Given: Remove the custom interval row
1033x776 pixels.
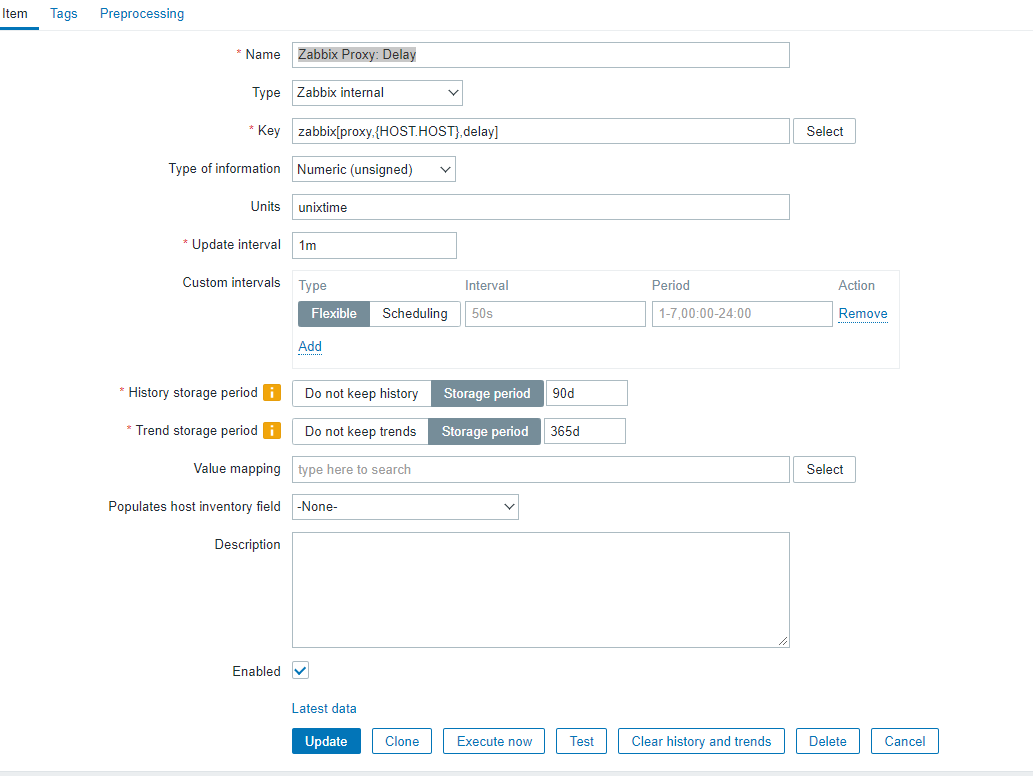Looking at the screenshot, I should tap(863, 314).
